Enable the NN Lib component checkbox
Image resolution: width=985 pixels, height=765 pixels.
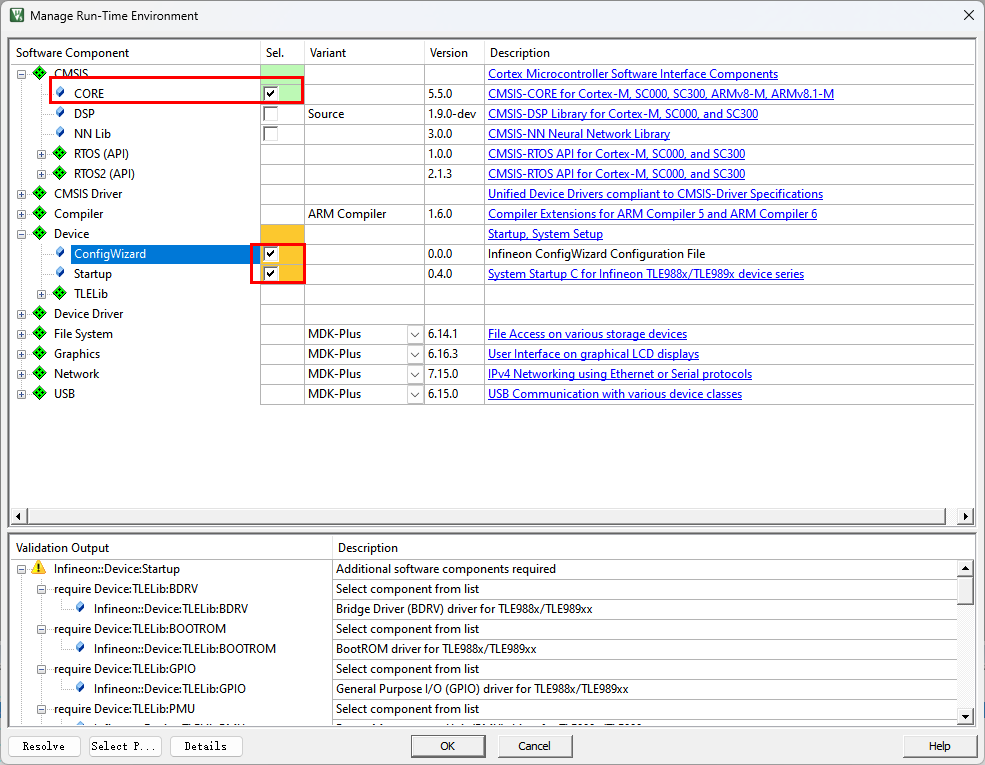point(270,134)
